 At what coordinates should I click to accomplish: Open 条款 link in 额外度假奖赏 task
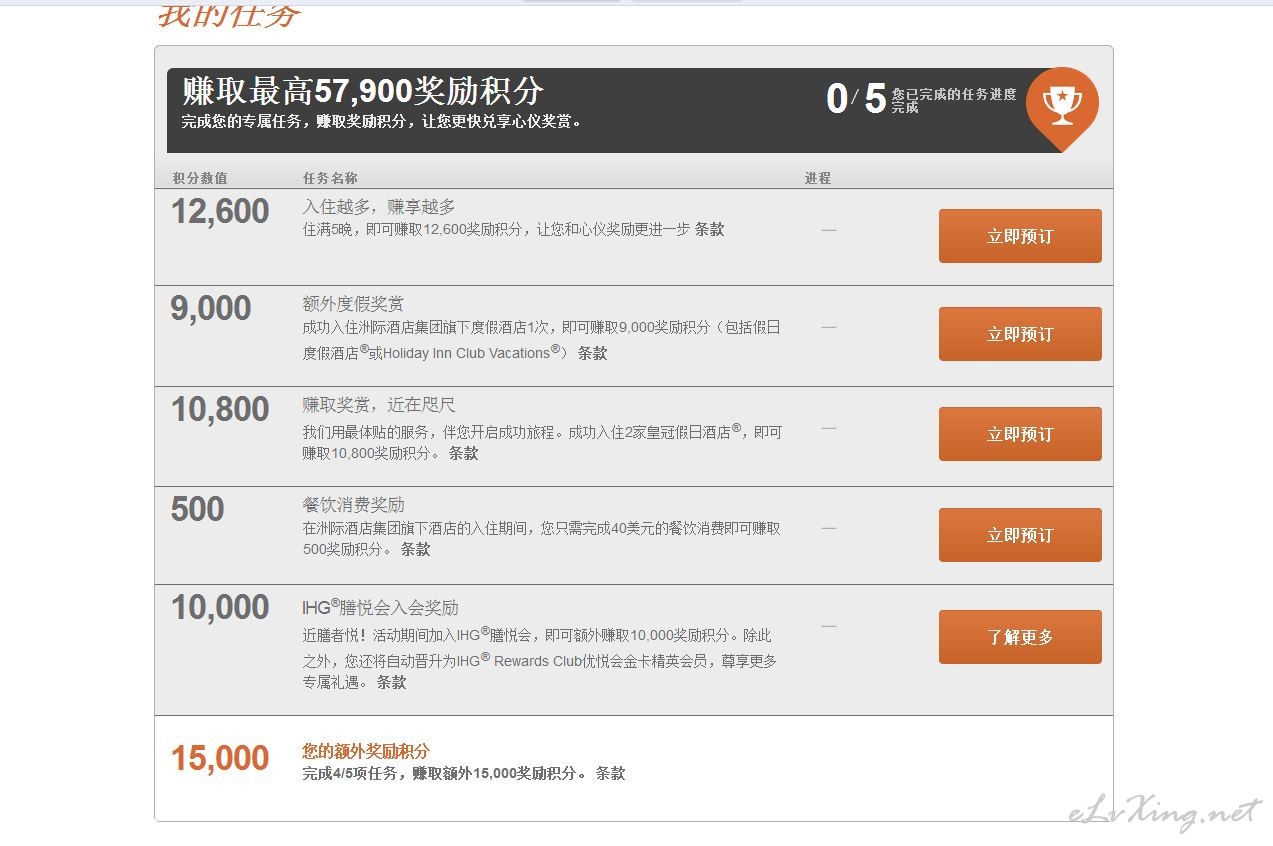point(593,353)
